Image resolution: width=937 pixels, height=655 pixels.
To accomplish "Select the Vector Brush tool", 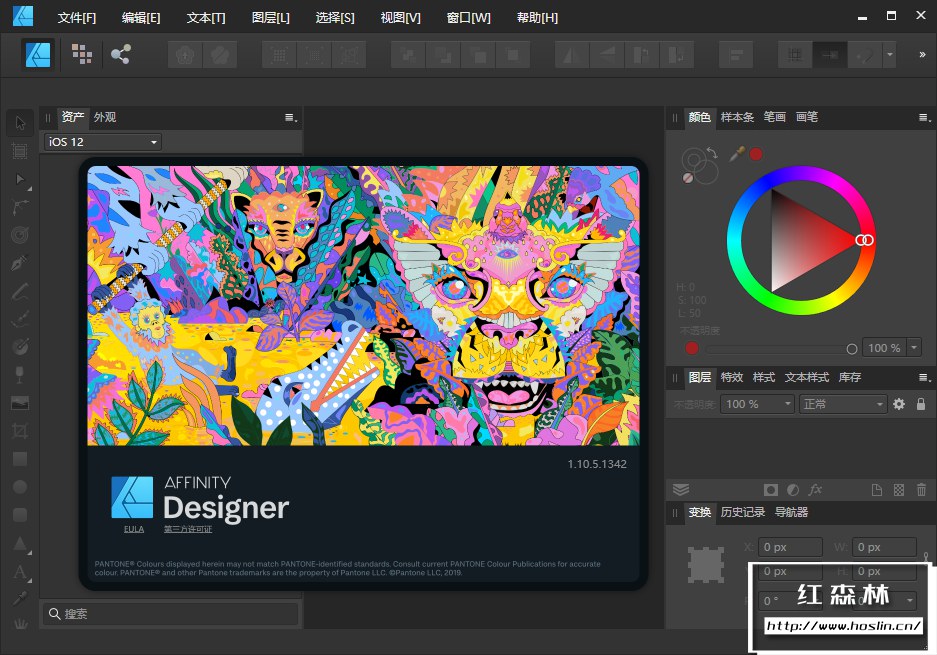I will point(20,319).
